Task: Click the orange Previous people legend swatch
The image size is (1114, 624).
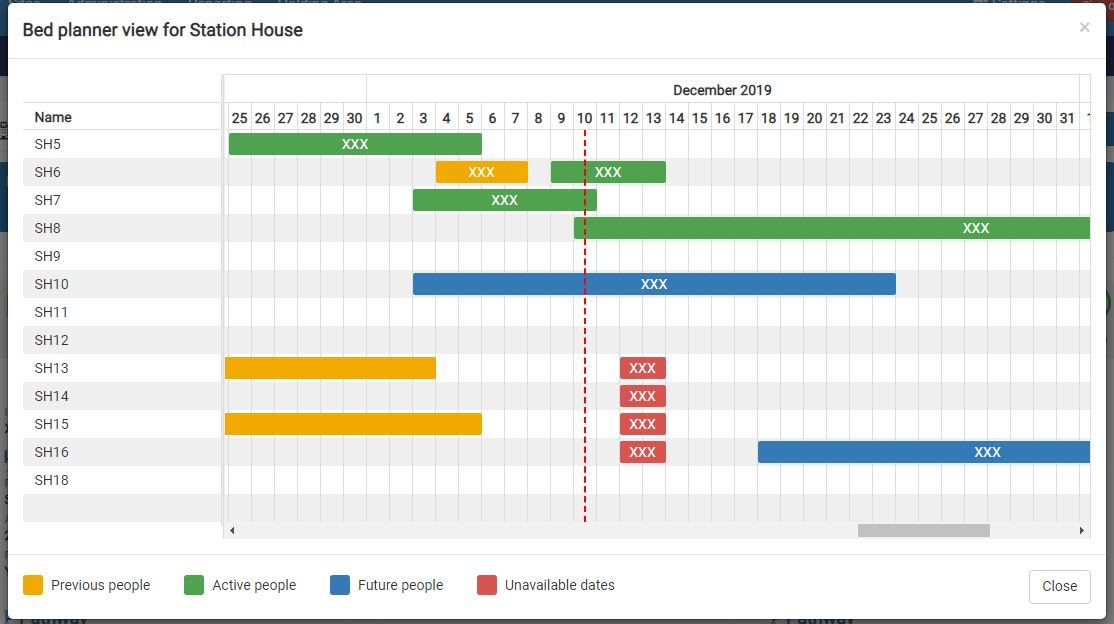Action: [x=34, y=585]
